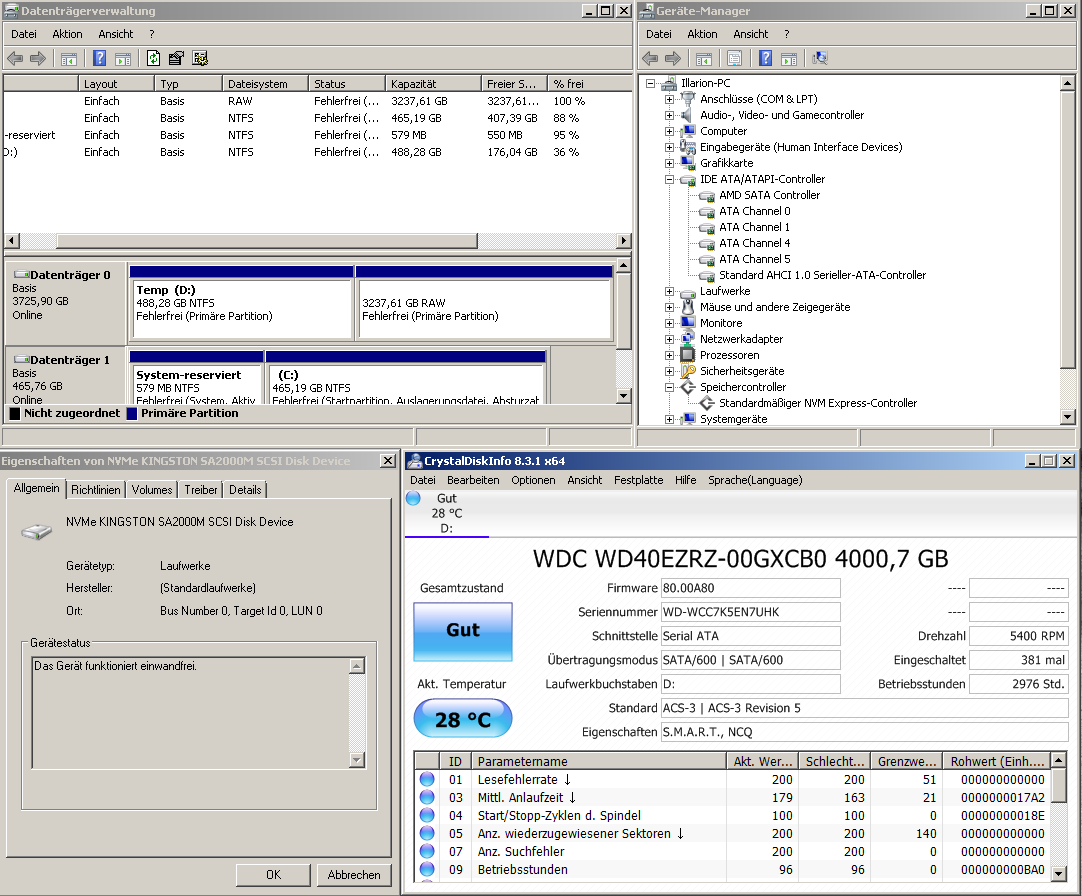Scan for hardware changes in Geräte-Manager
This screenshot has width=1082, height=896.
pyautogui.click(x=820, y=59)
